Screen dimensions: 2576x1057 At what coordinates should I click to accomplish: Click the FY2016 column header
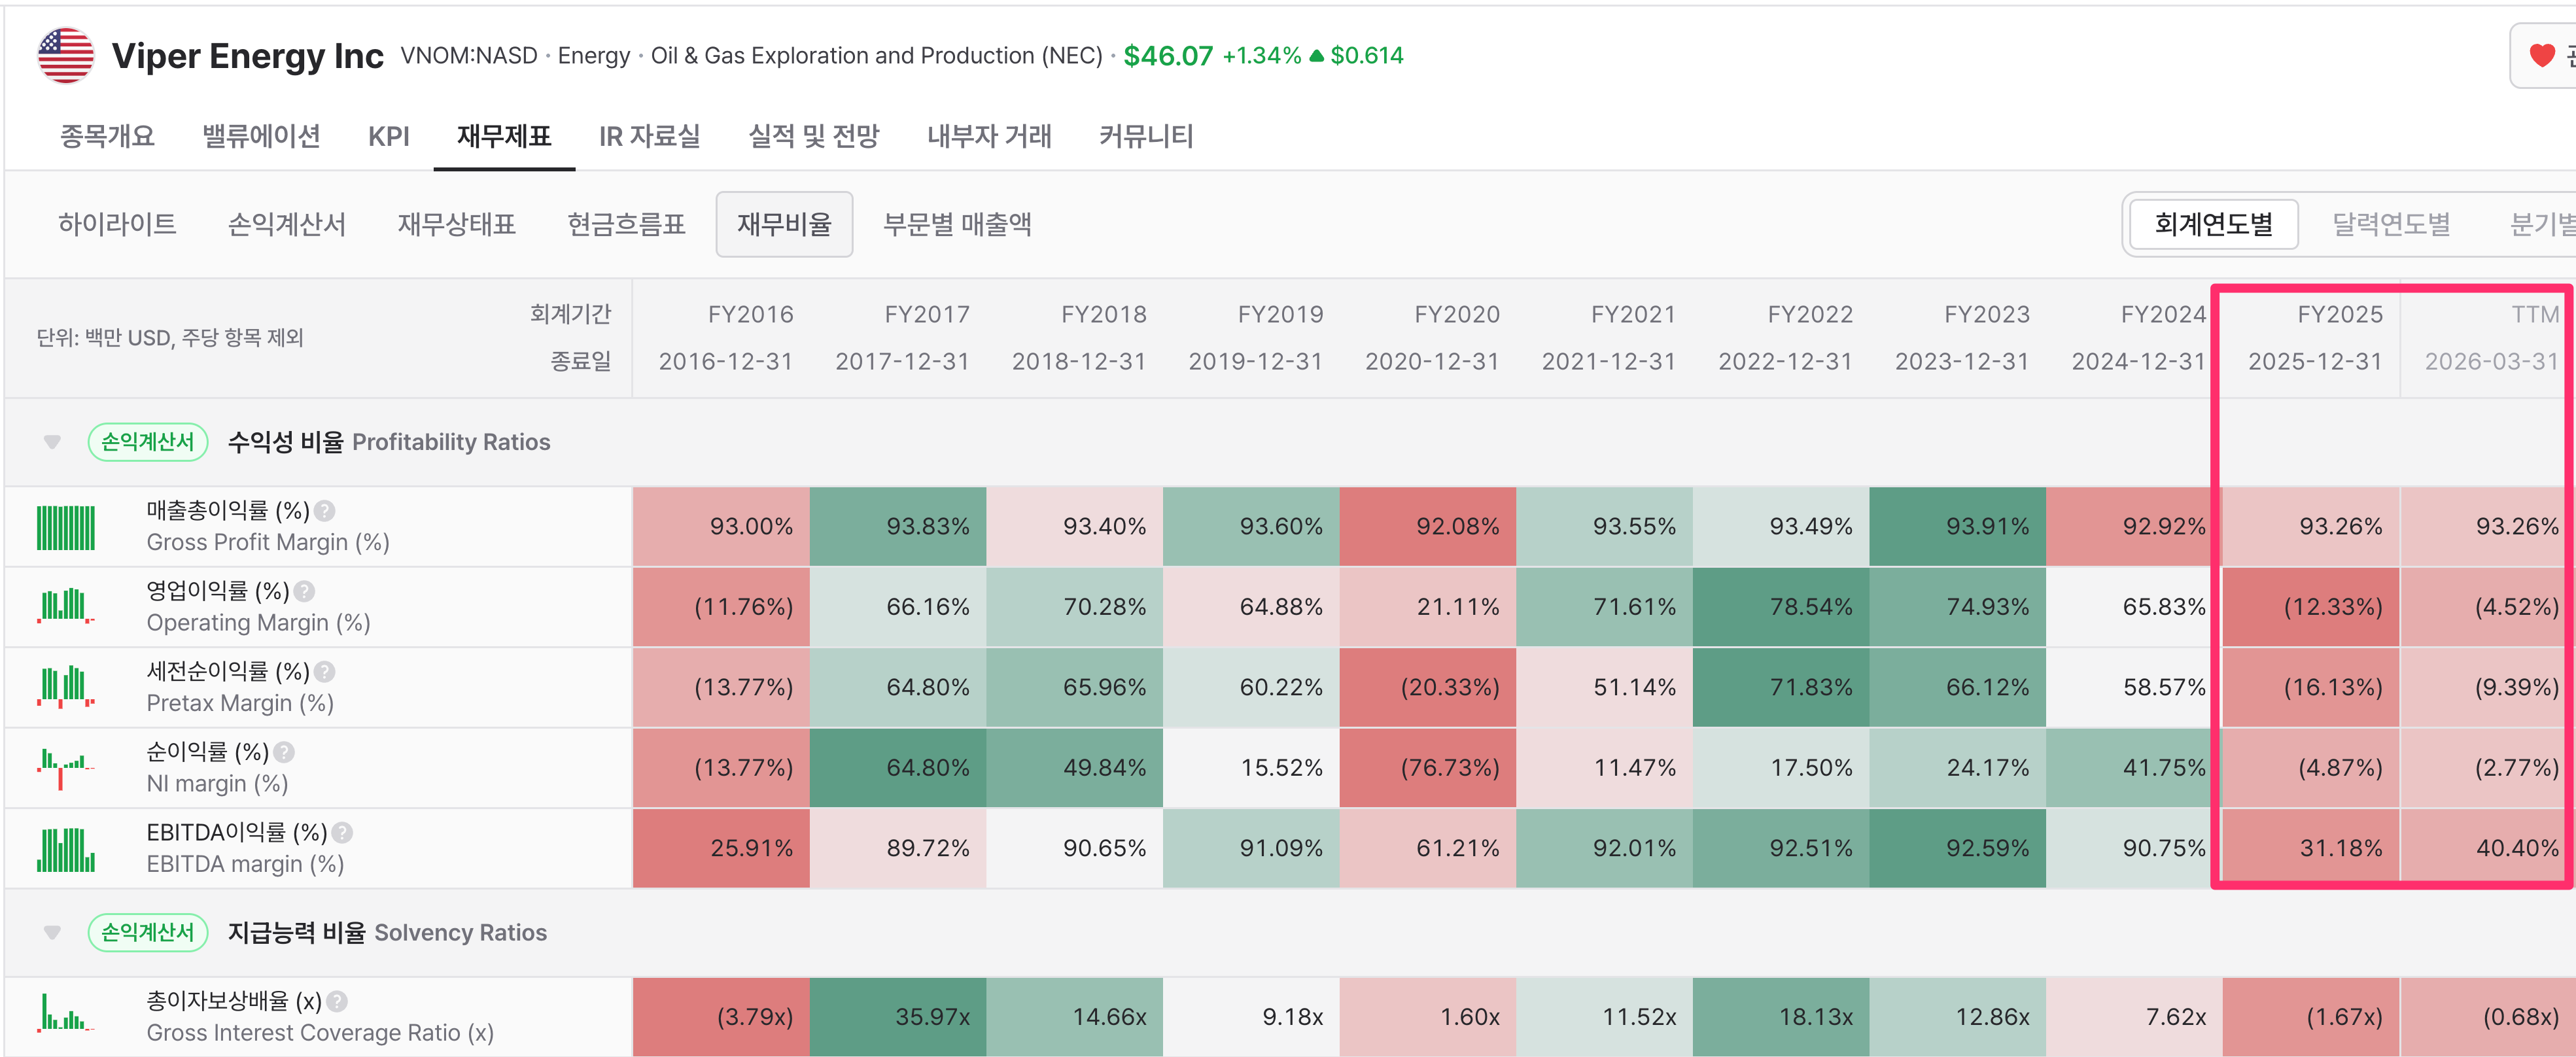click(x=750, y=315)
